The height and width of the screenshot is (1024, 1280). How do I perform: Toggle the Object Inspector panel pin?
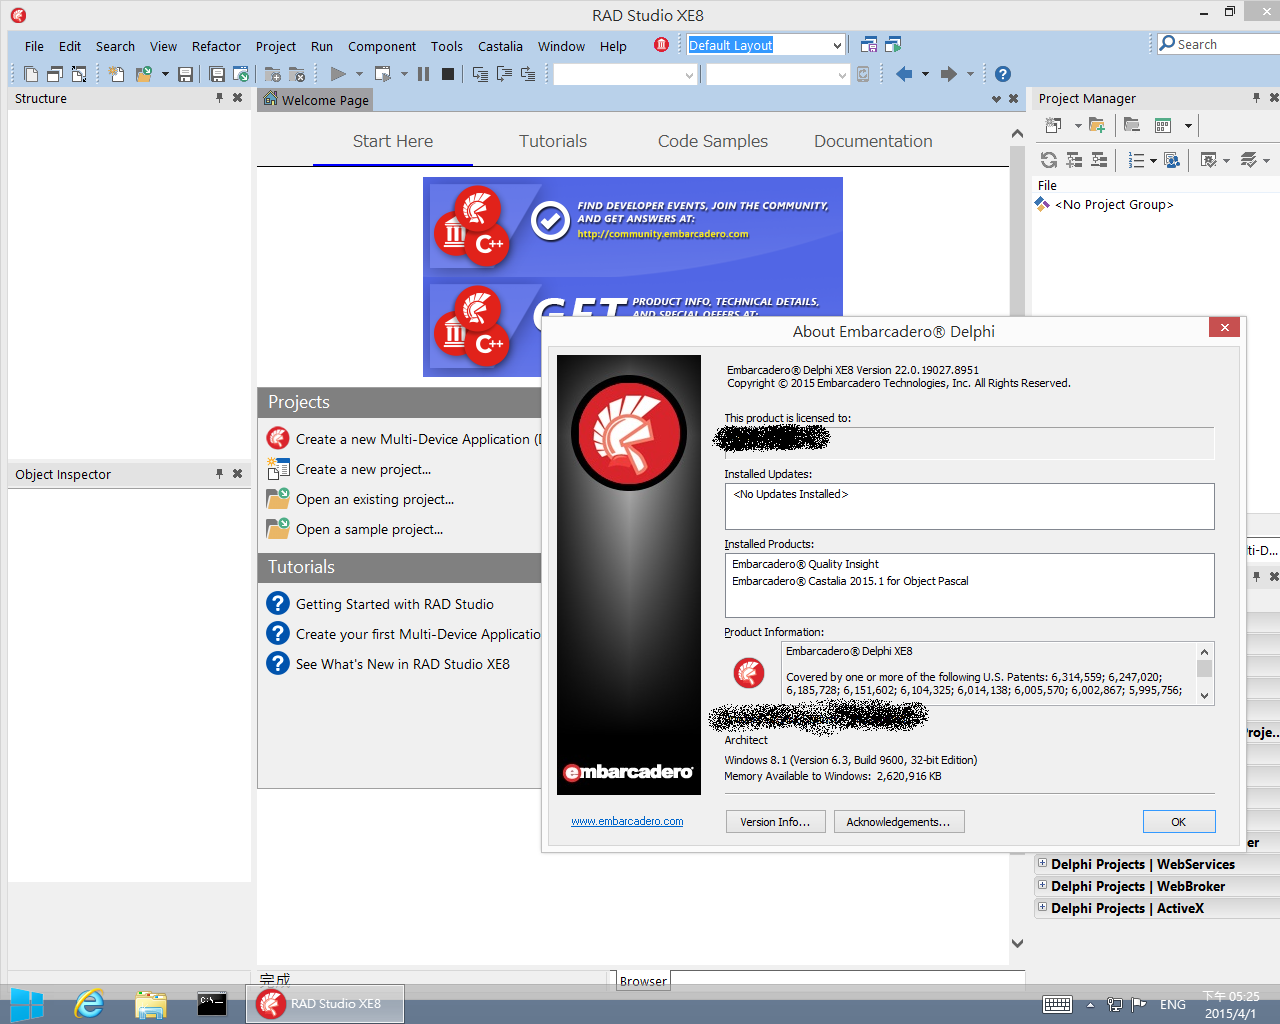219,474
